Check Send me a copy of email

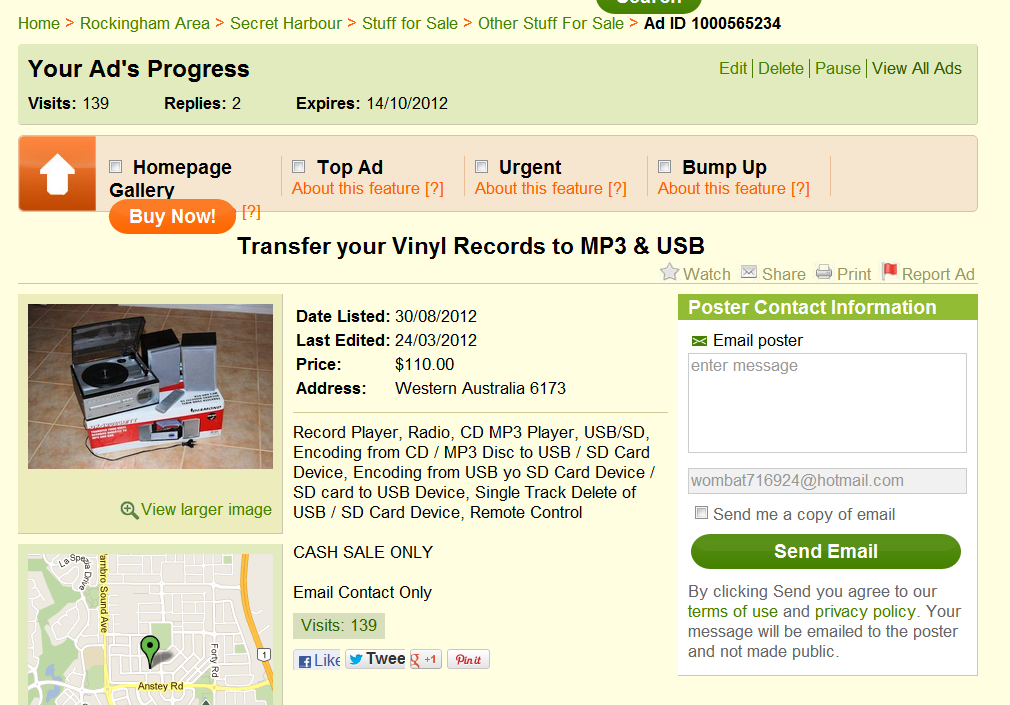[x=701, y=513]
